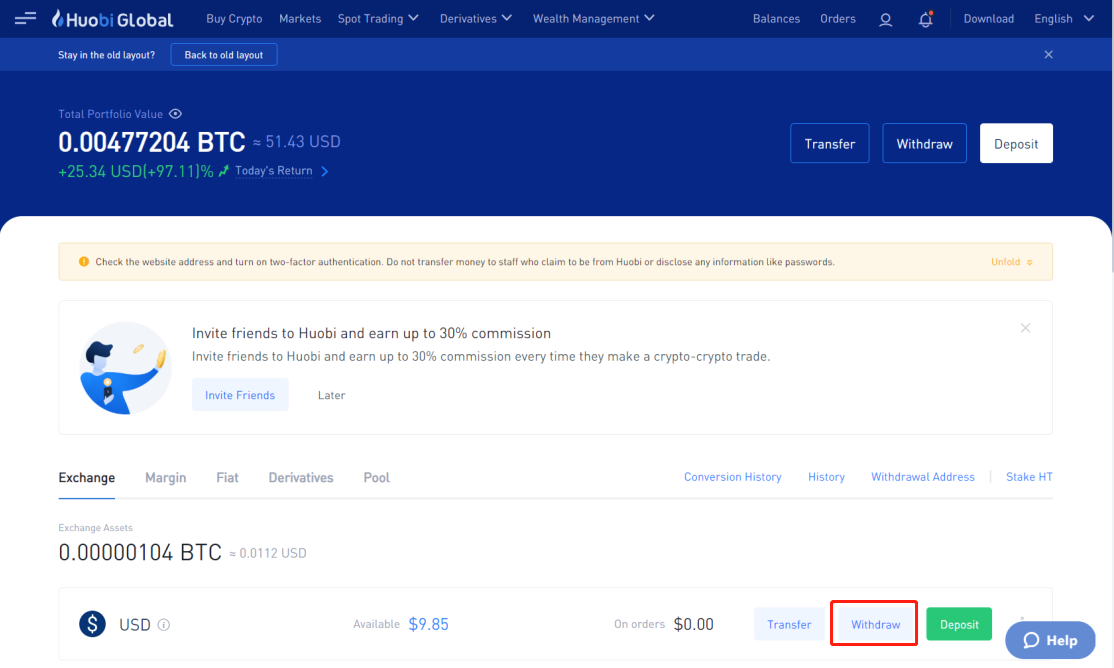The height and width of the screenshot is (668, 1114).
Task: Click Download in the header
Action: coord(988,18)
